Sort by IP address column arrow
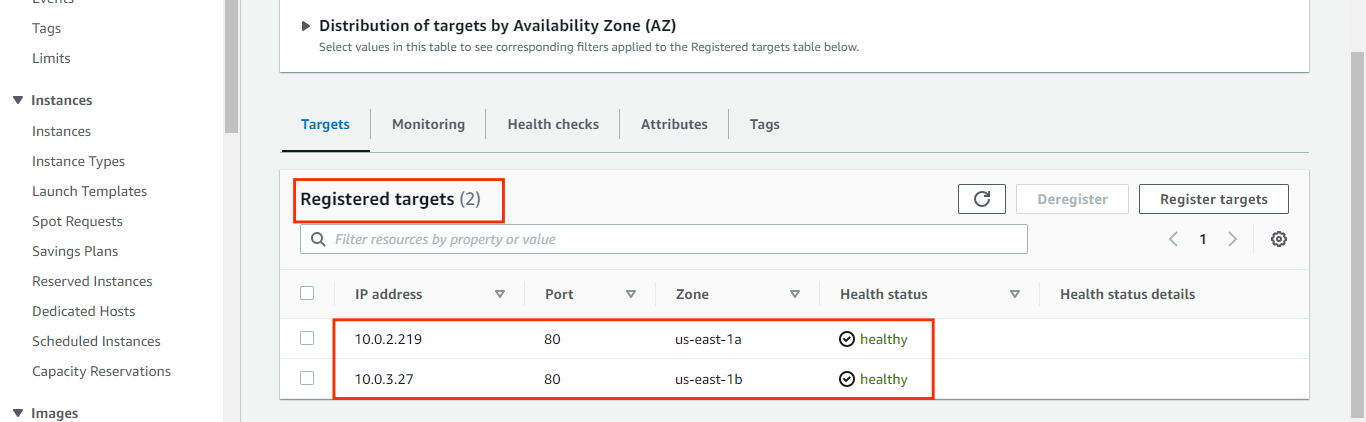 pyautogui.click(x=500, y=294)
